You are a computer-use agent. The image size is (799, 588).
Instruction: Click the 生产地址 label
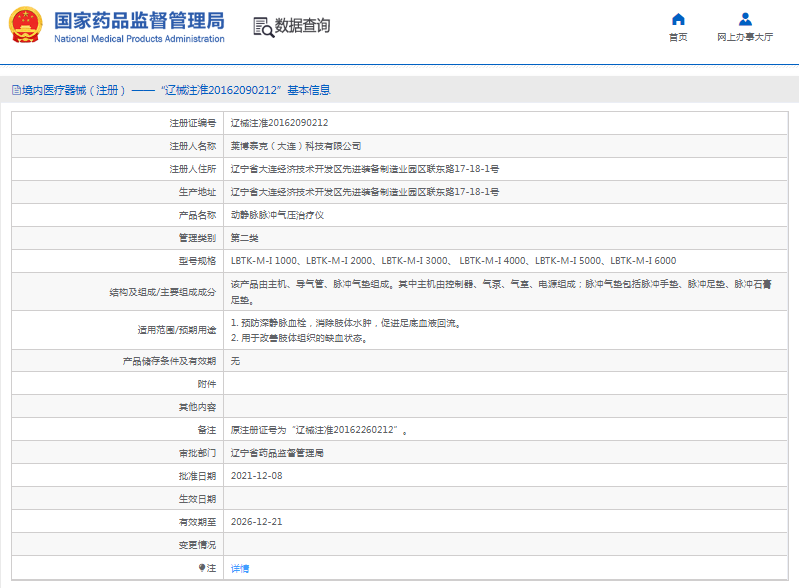pos(197,192)
